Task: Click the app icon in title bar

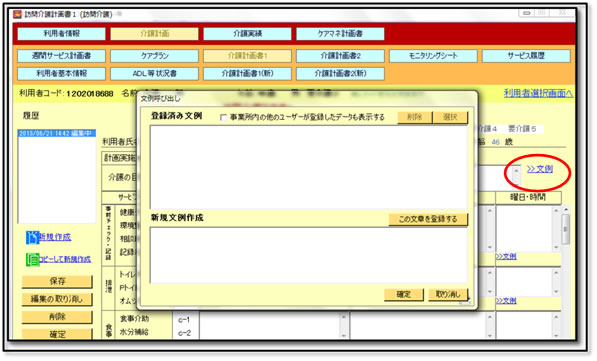Action: 18,14
